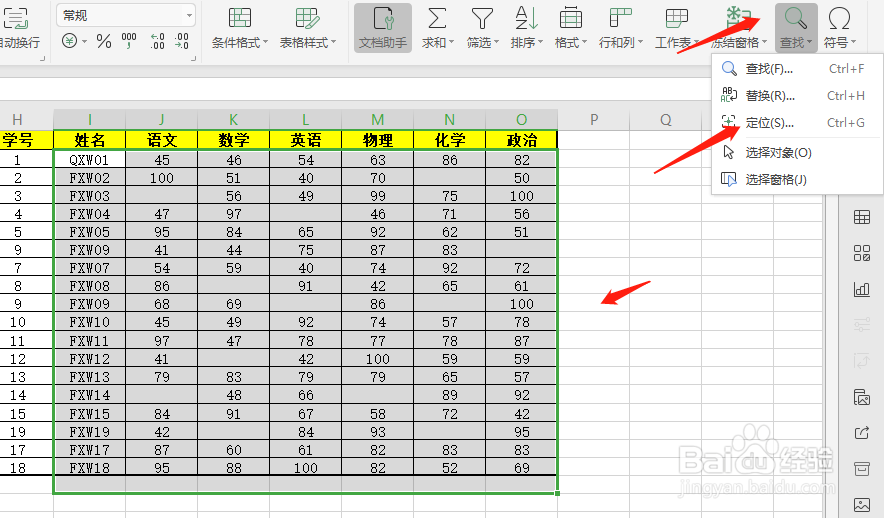Screen dimensions: 884x518
Task: Choose 查找(F)... from the menu
Action: click(797, 69)
